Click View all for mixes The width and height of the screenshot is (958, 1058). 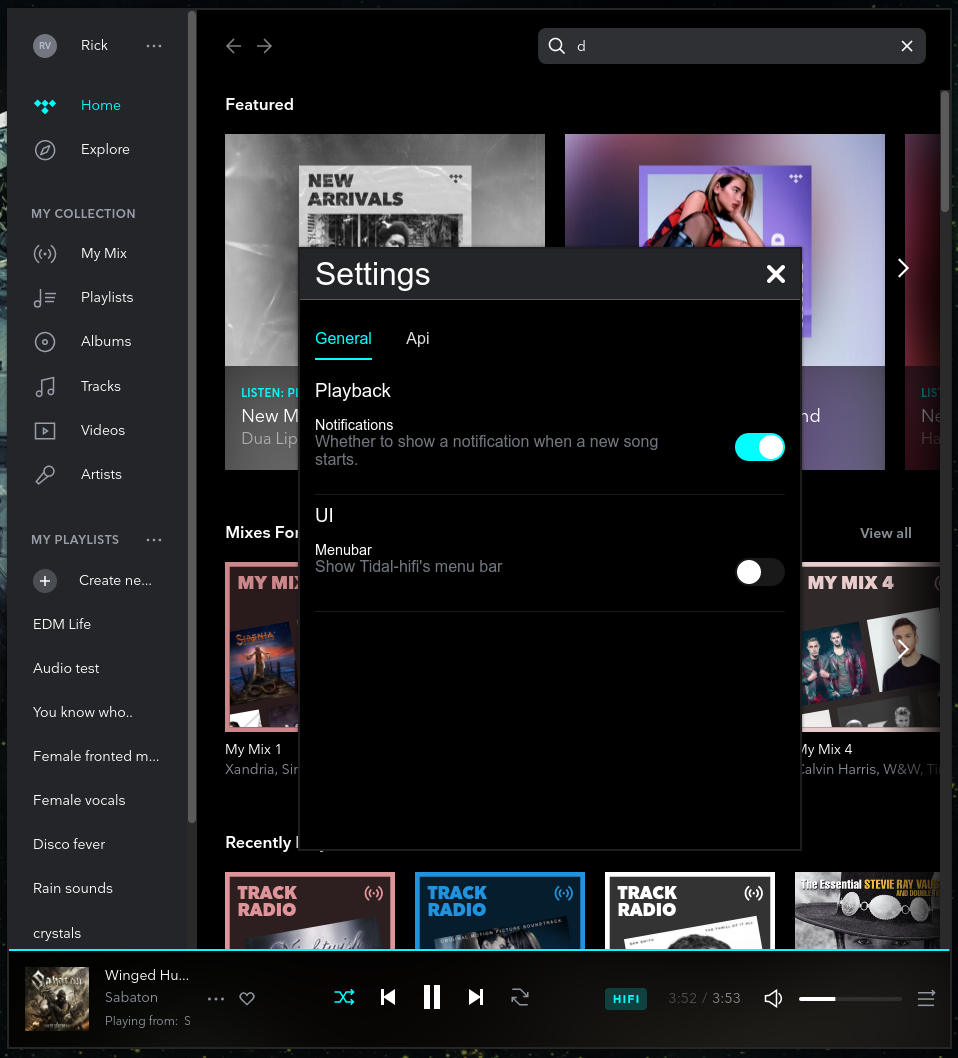(x=885, y=533)
